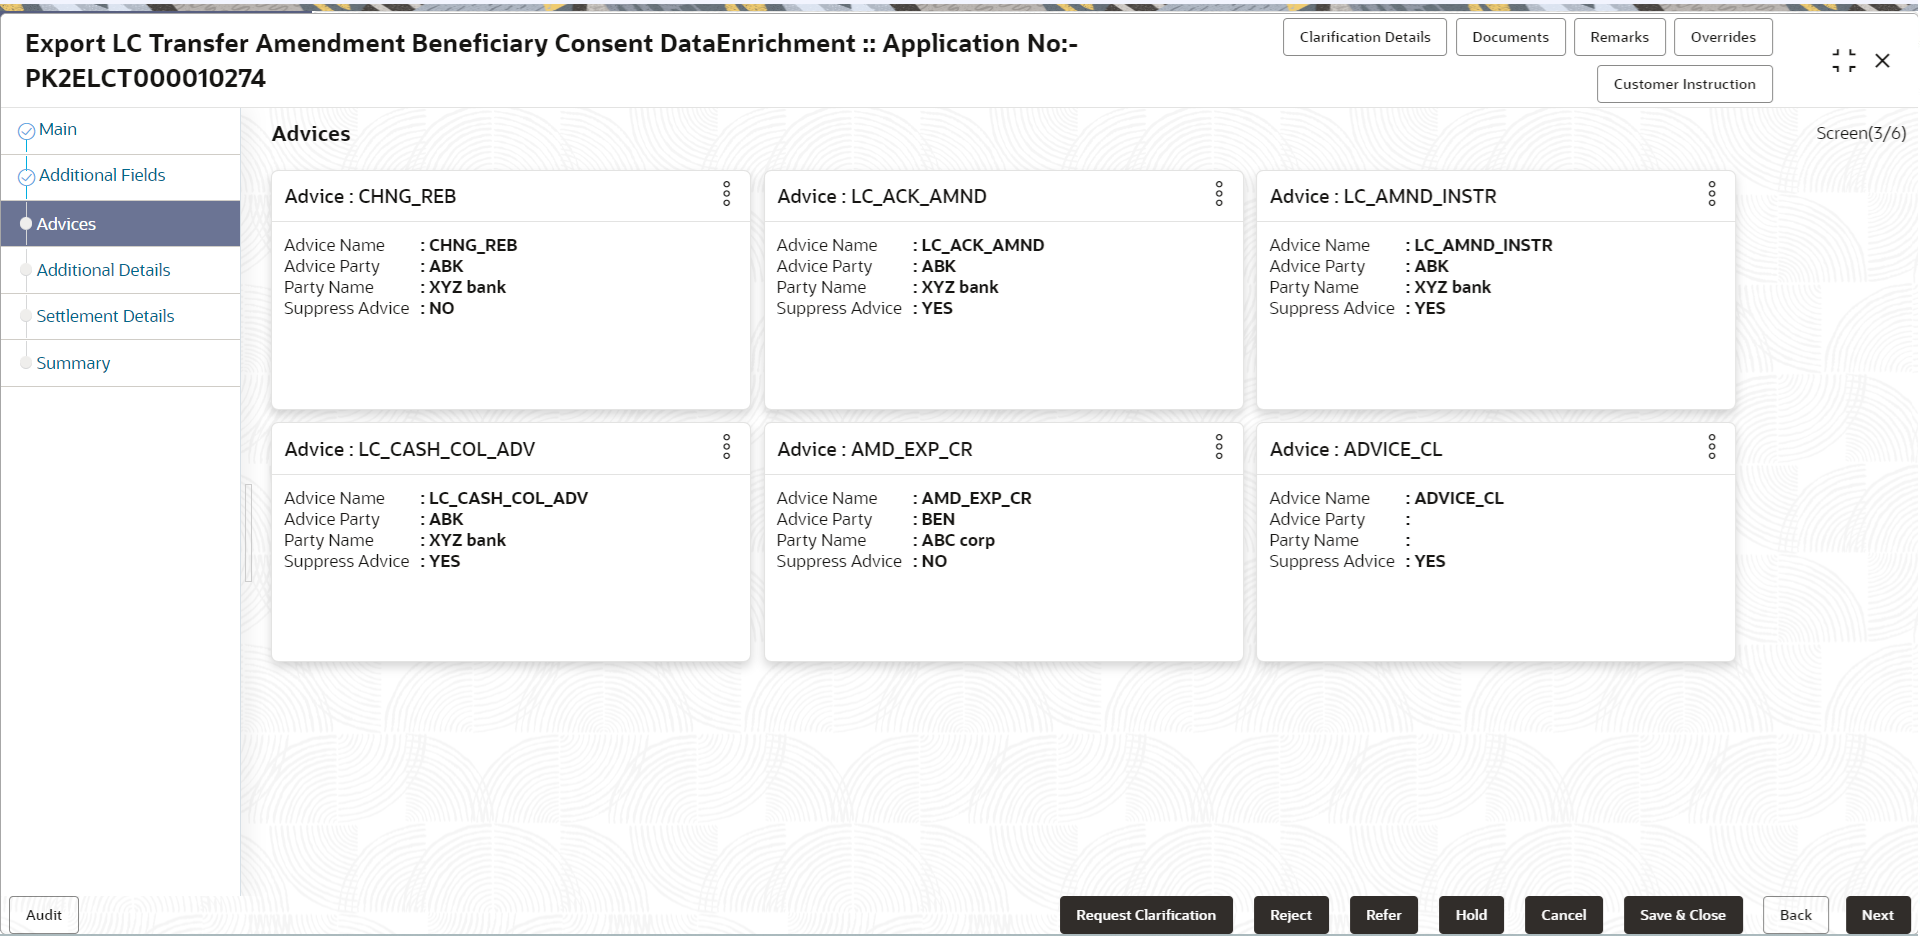This screenshot has height=936, width=1920.
Task: Click 'ABC corp' party name value
Action: click(958, 540)
